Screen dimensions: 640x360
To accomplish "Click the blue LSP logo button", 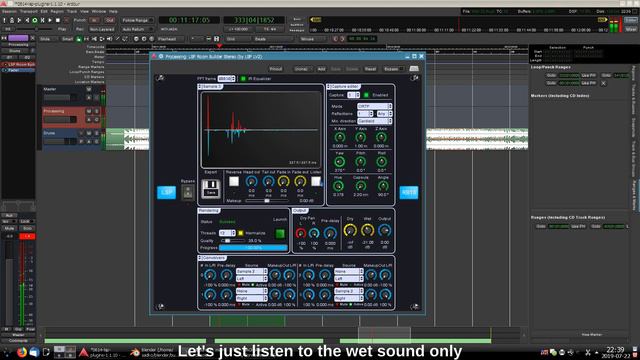I will (x=166, y=192).
